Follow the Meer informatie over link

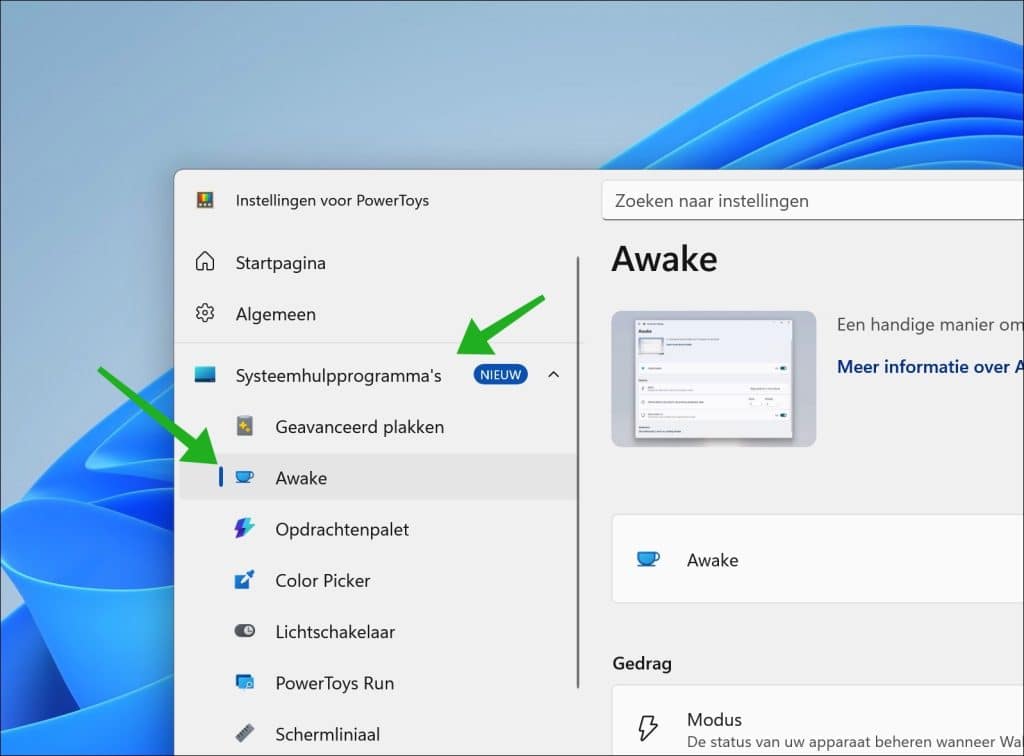930,367
